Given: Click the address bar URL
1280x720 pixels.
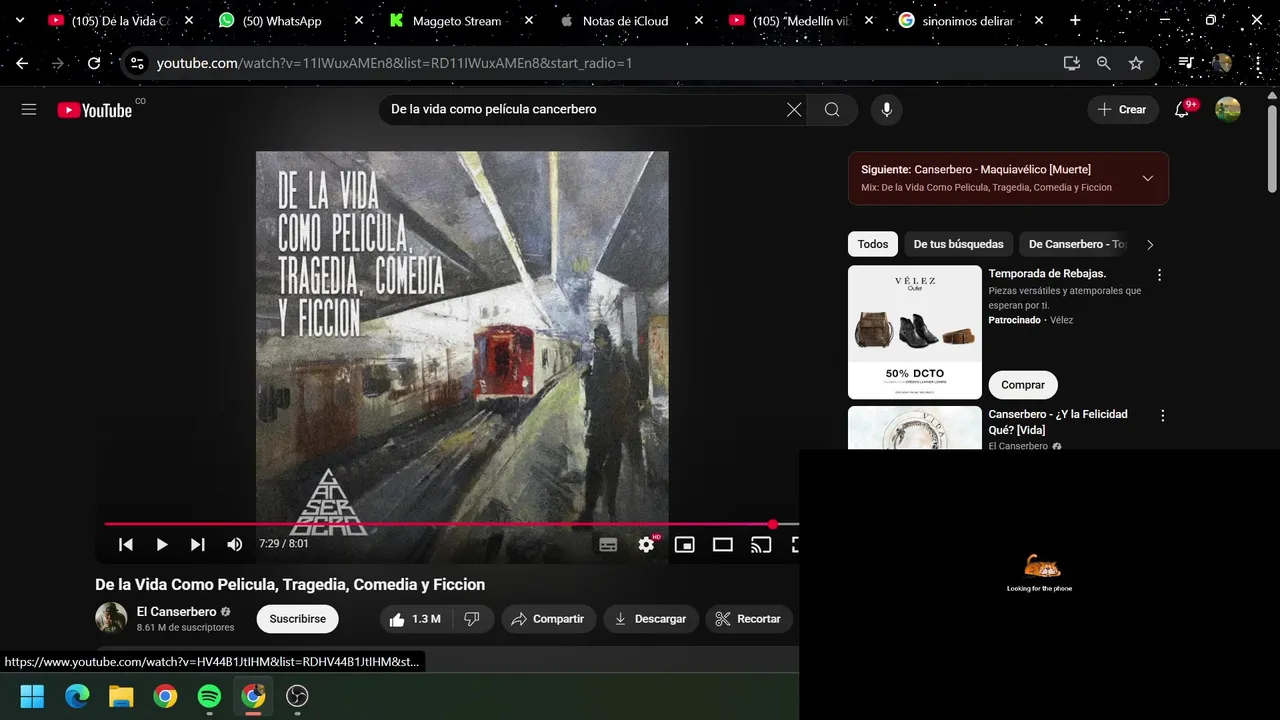Looking at the screenshot, I should pos(394,63).
